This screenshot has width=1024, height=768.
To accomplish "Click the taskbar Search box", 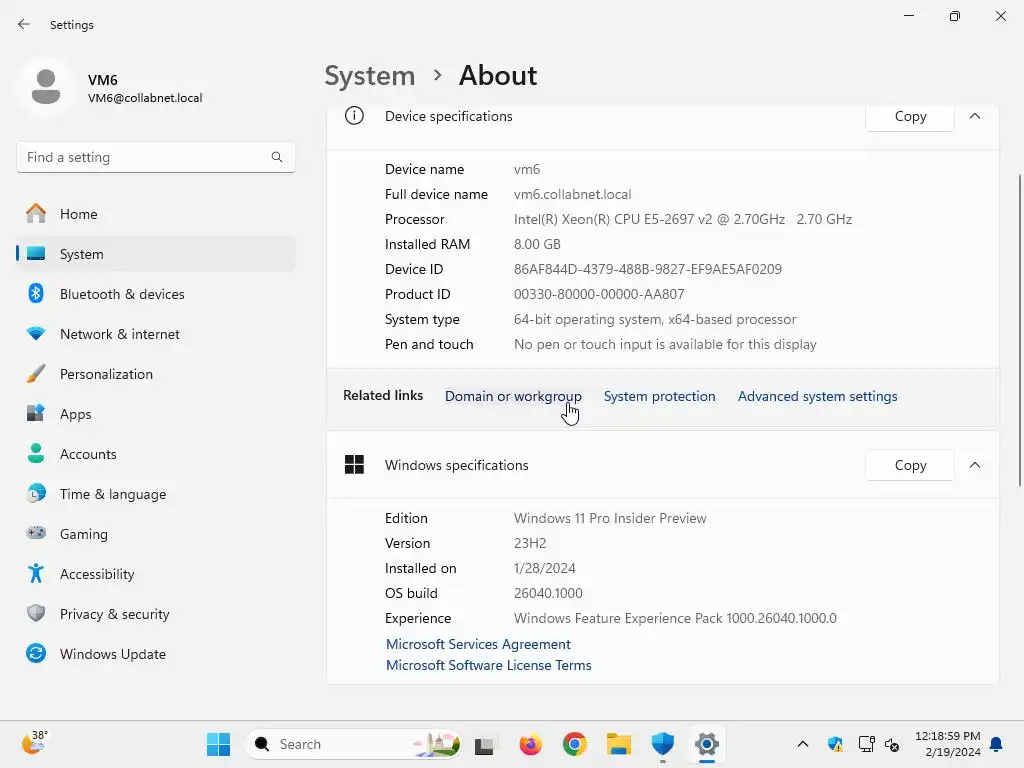I will [x=354, y=744].
